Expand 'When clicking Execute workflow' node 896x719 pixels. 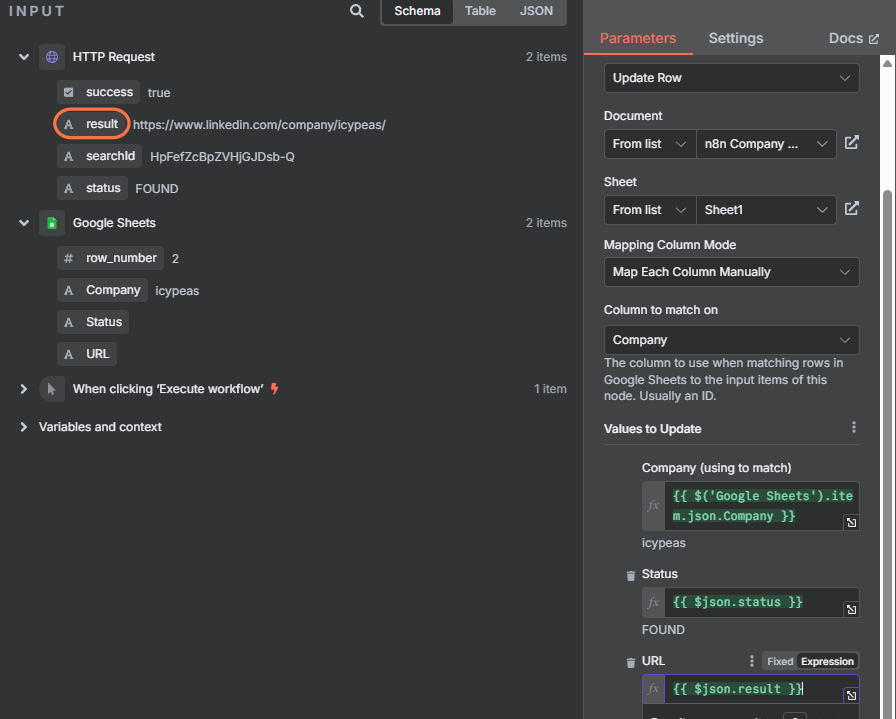point(24,389)
